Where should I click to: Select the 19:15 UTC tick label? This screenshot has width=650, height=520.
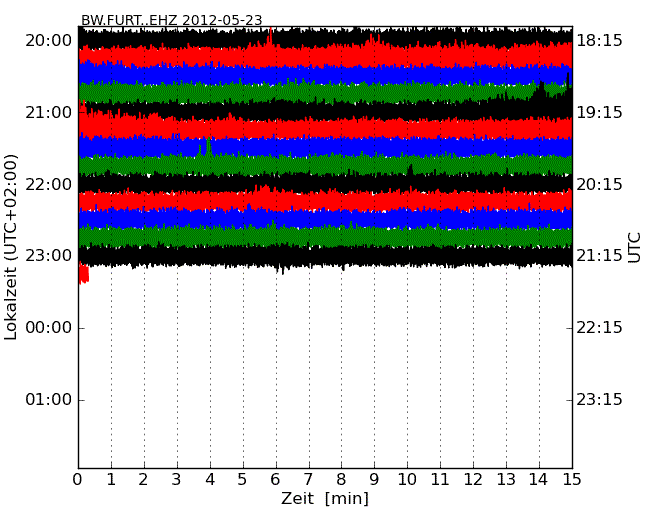599,113
